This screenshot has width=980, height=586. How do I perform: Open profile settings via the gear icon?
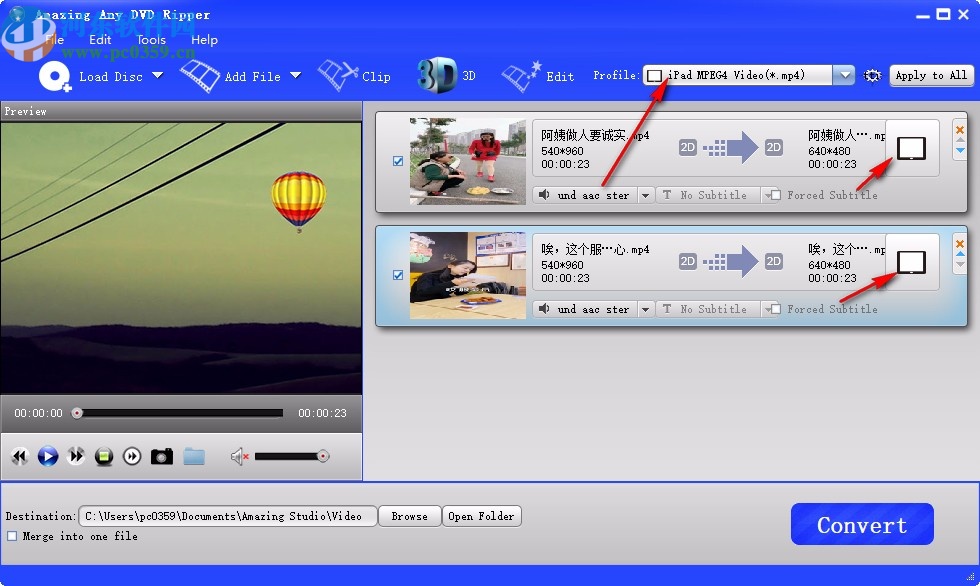click(872, 75)
